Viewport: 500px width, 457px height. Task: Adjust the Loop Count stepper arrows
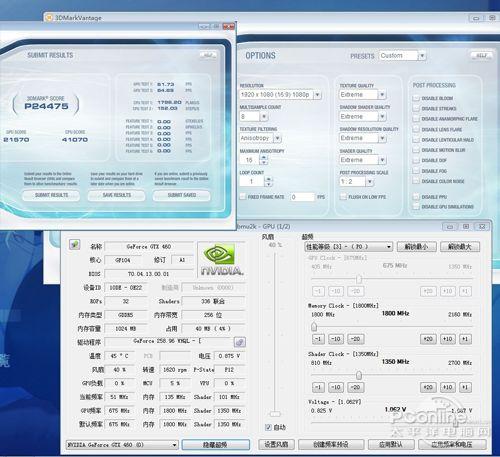(268, 181)
